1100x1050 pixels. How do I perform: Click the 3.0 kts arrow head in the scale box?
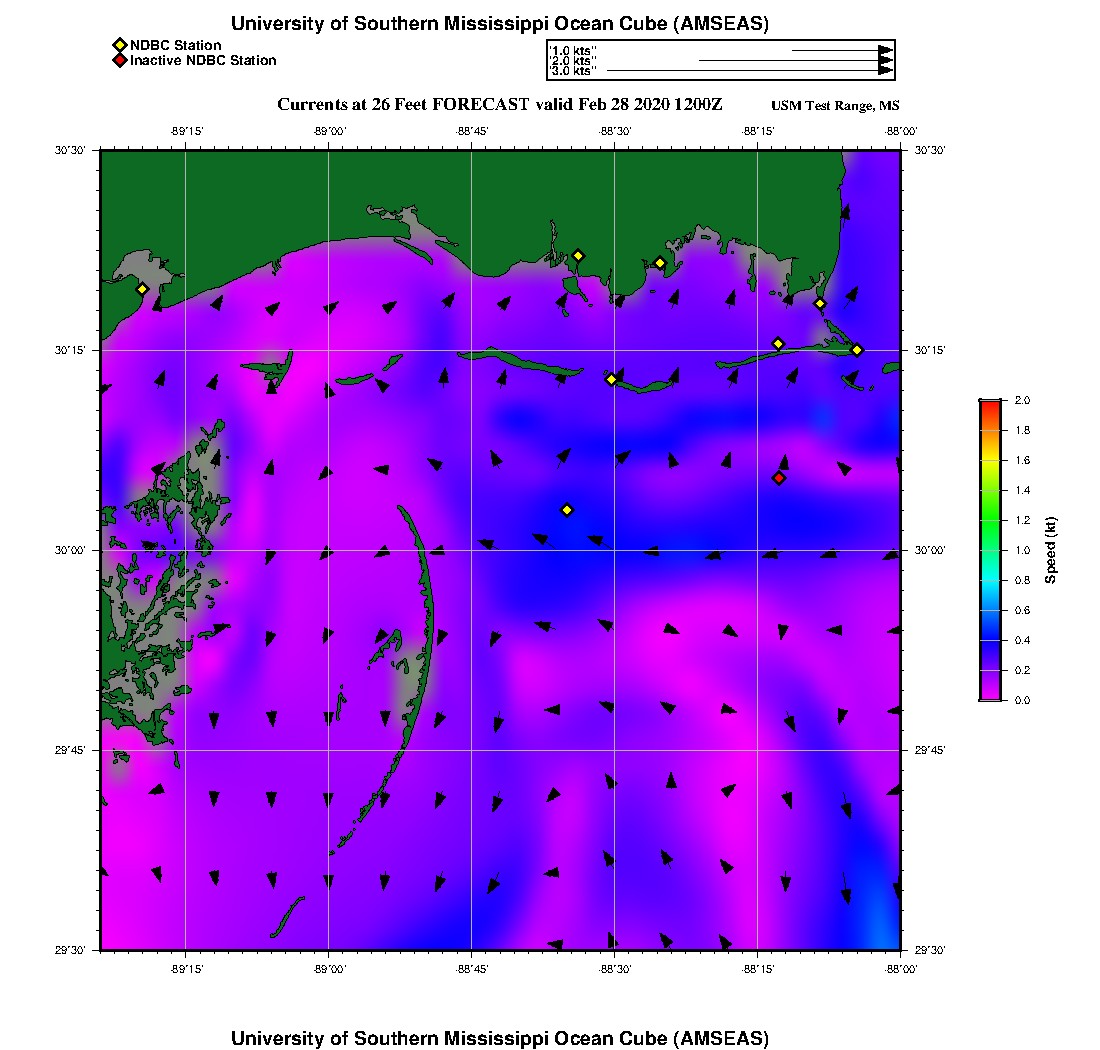885,70
